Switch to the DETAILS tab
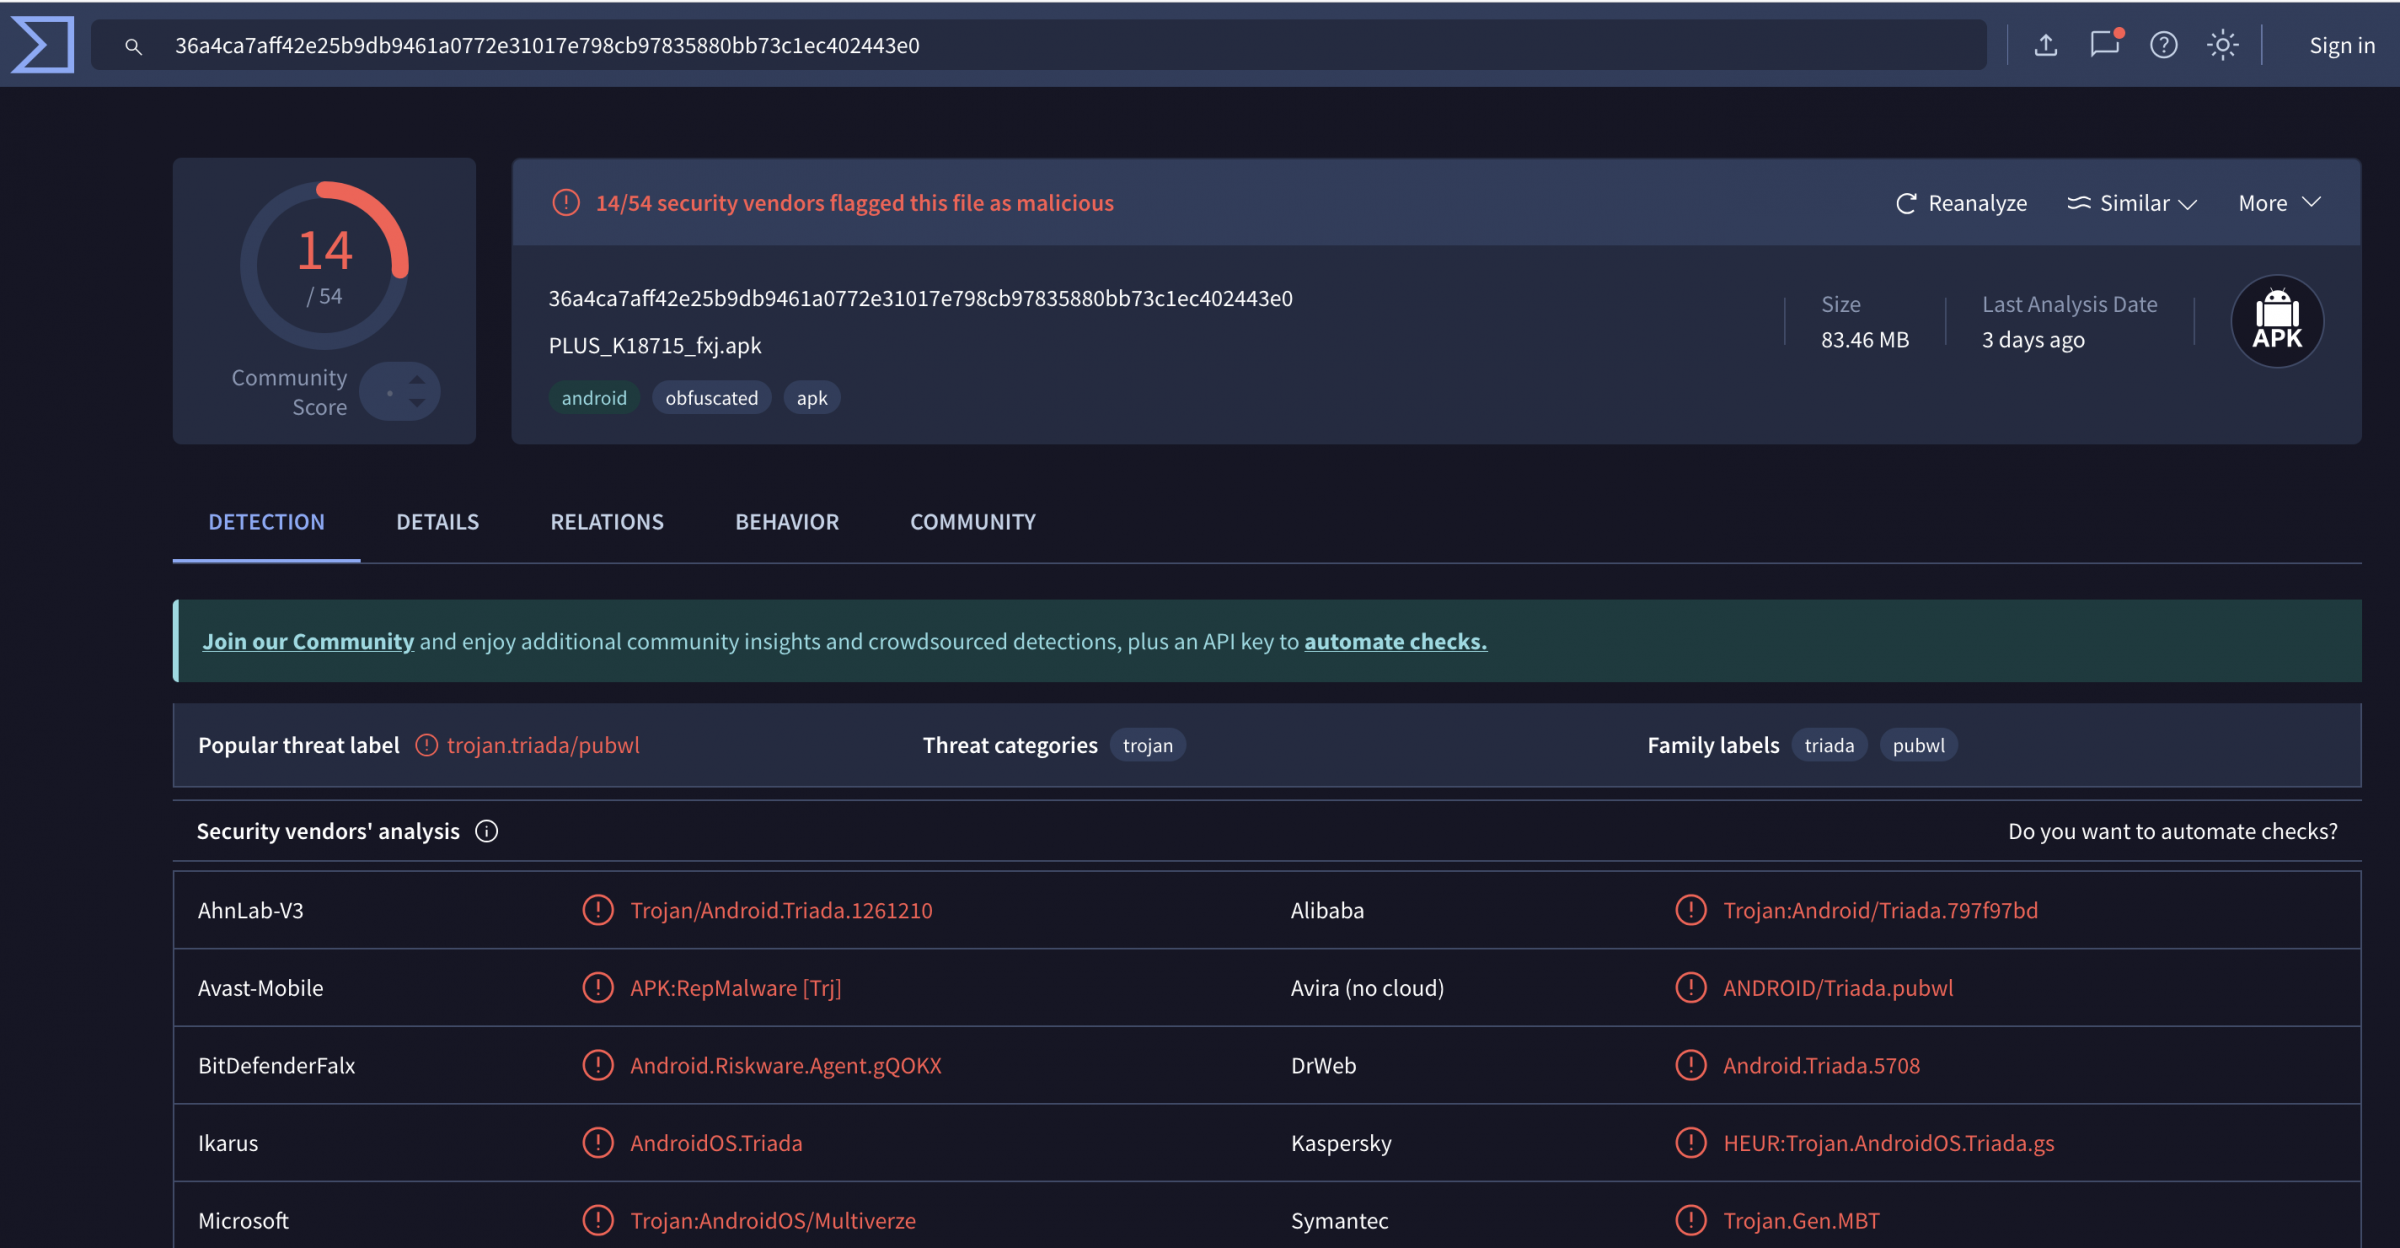2400x1248 pixels. coord(437,522)
